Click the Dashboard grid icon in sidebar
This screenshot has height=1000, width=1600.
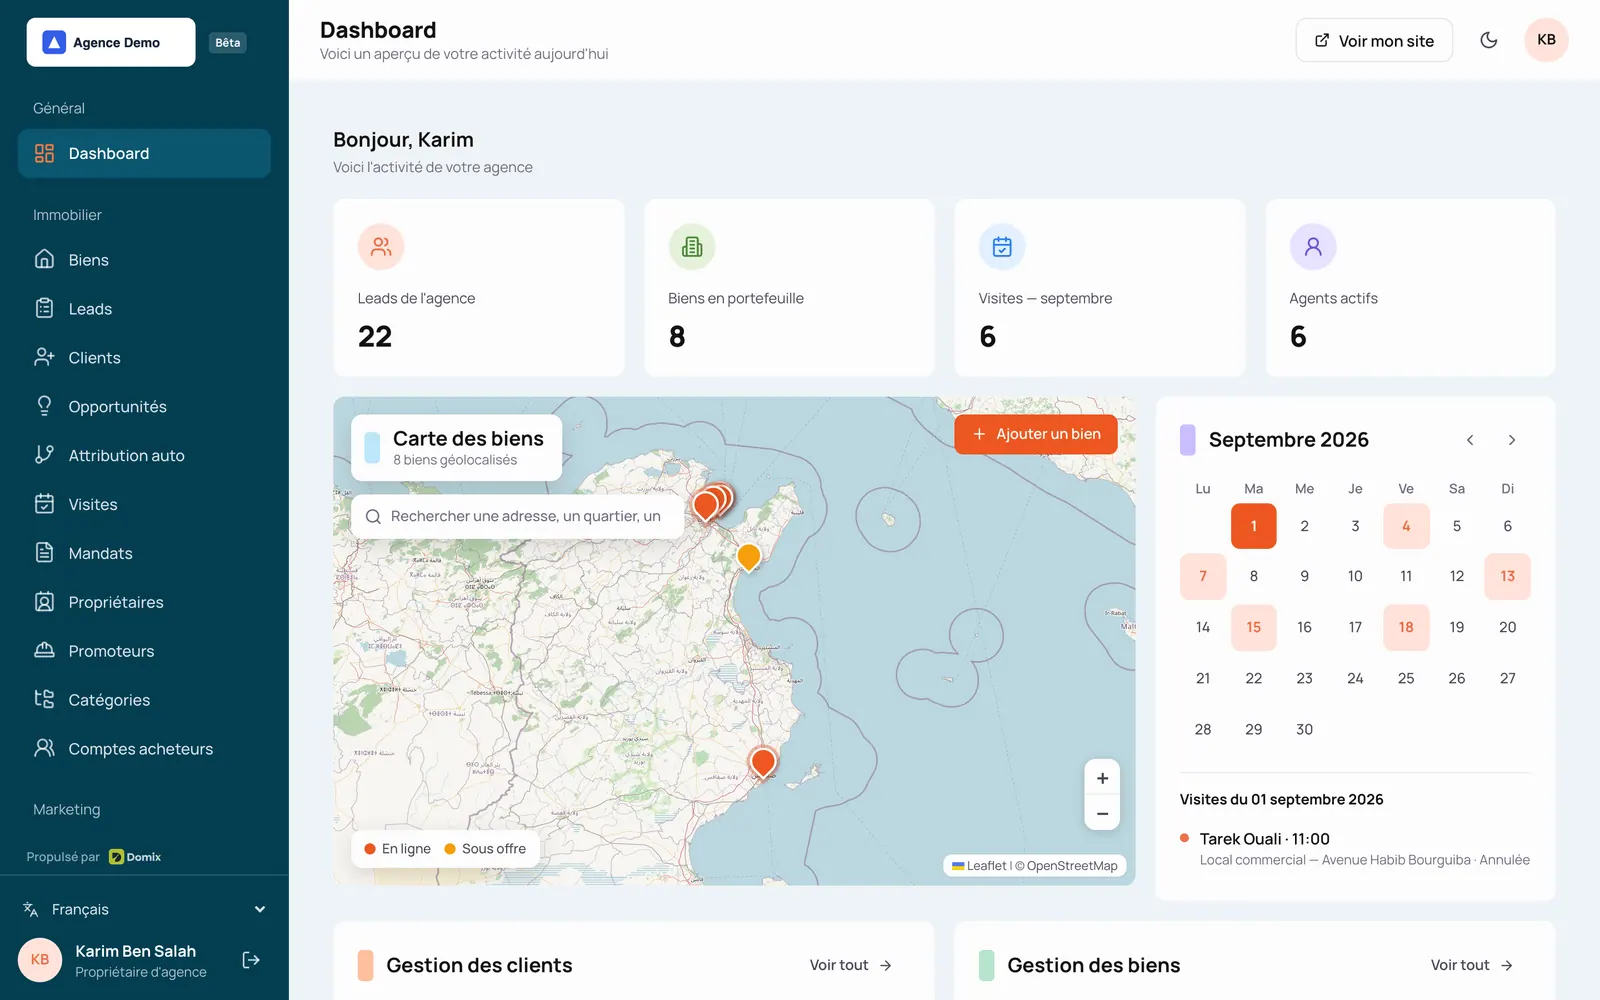point(44,153)
